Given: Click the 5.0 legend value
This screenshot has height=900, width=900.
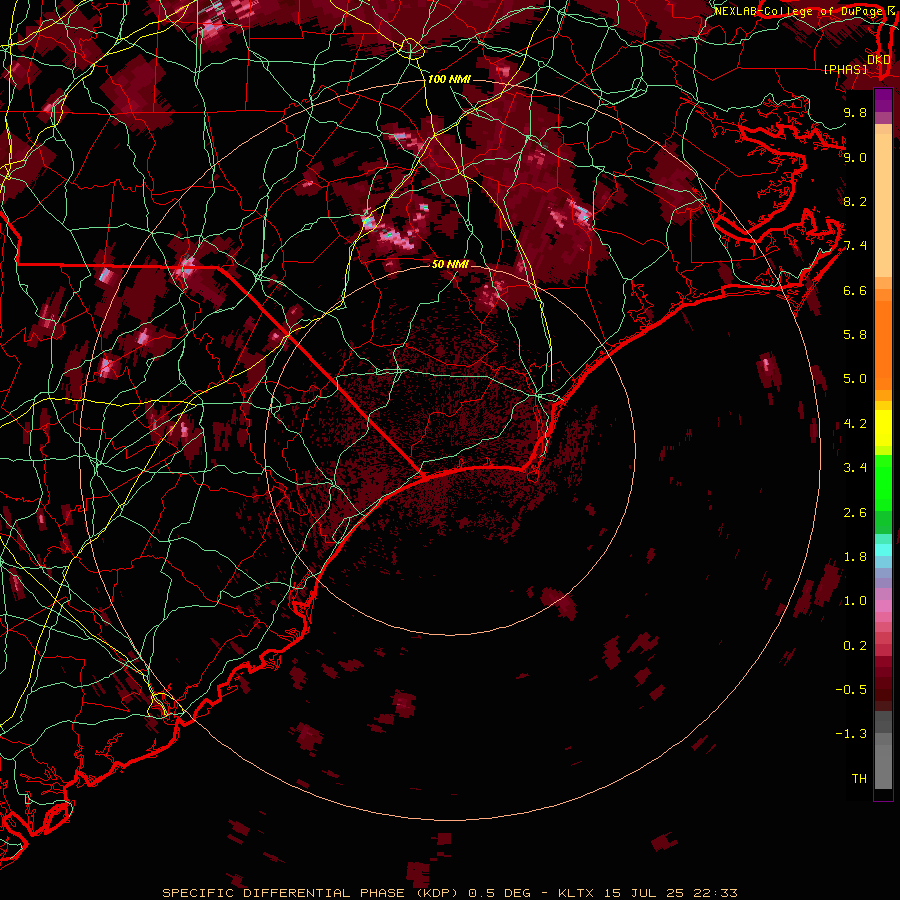Looking at the screenshot, I should (855, 379).
